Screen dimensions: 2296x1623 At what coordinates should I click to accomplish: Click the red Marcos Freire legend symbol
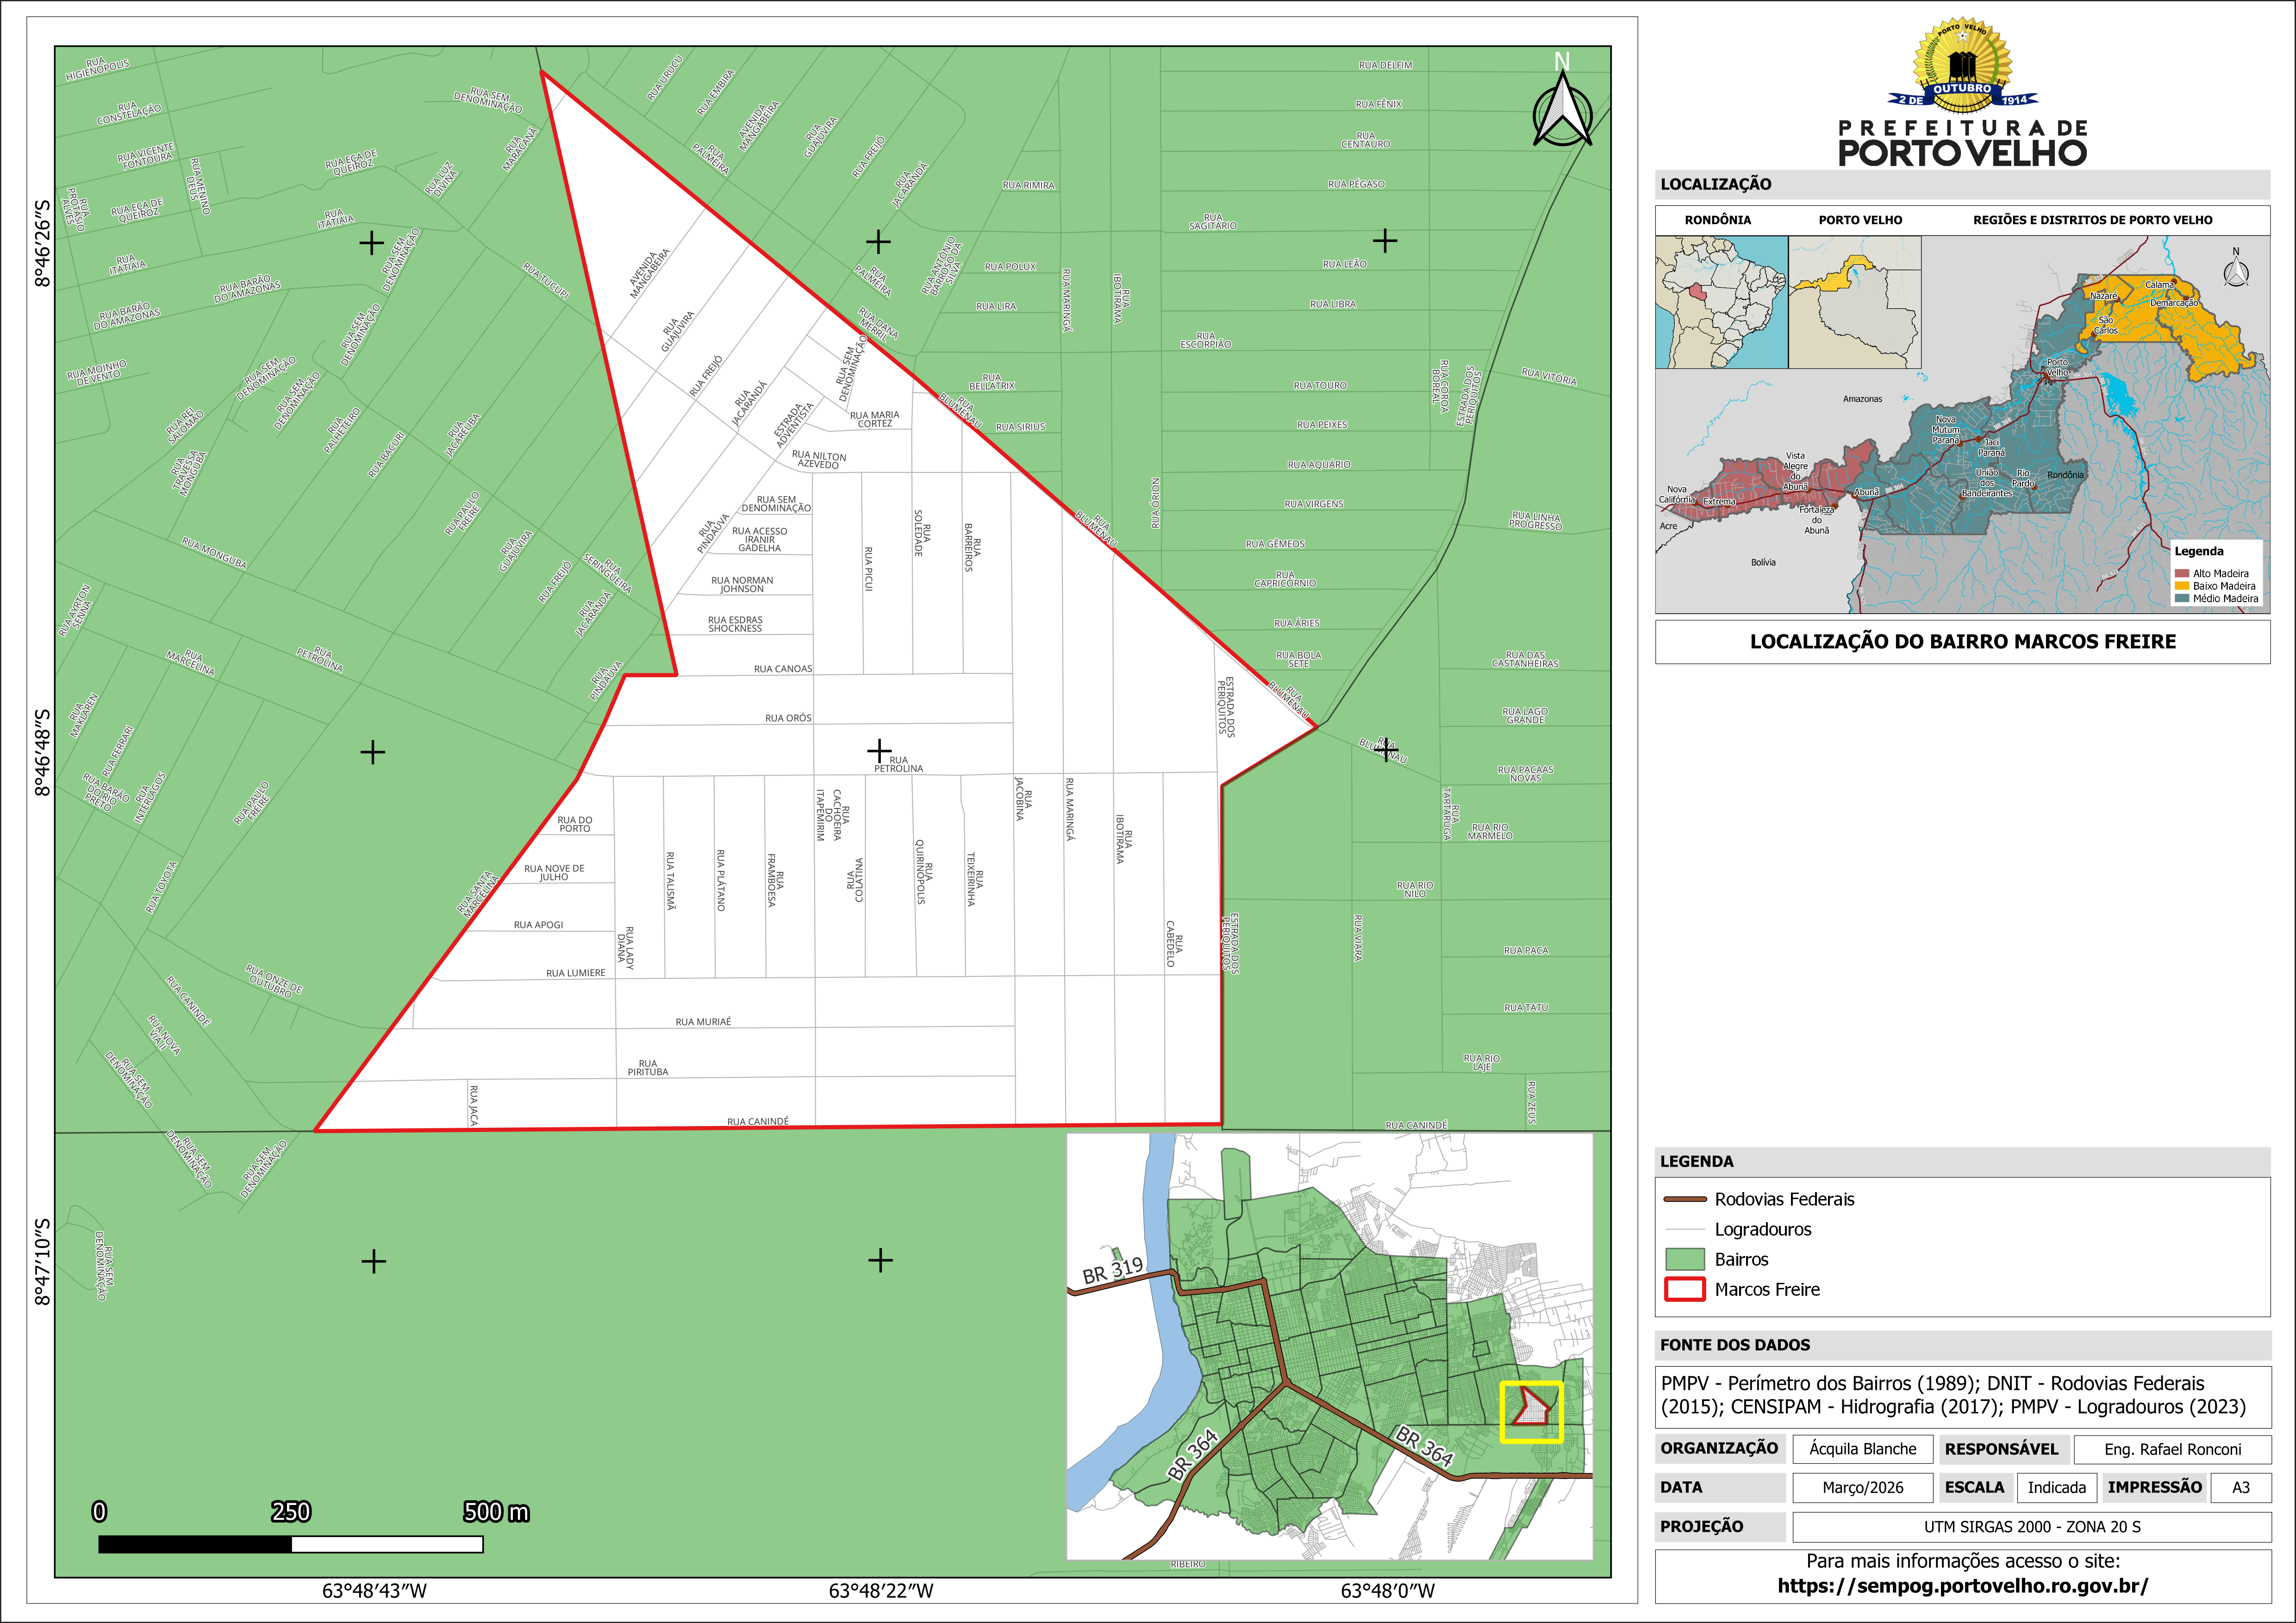1684,1289
